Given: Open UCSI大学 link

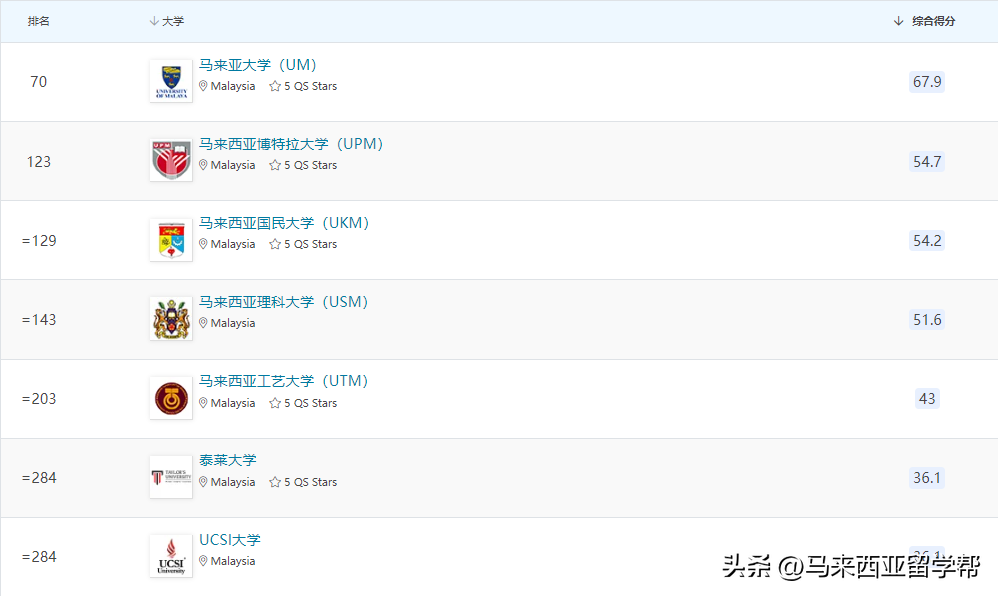Looking at the screenshot, I should 230,539.
